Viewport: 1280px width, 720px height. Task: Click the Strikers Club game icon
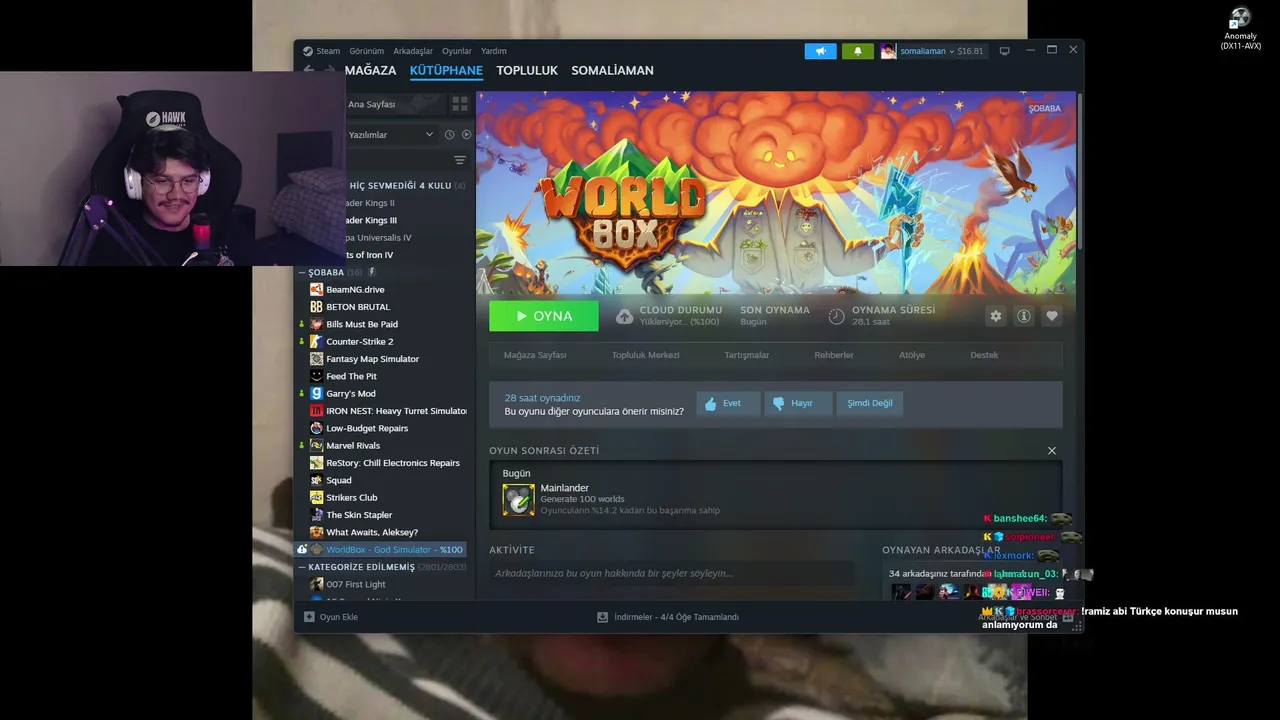[x=316, y=497]
